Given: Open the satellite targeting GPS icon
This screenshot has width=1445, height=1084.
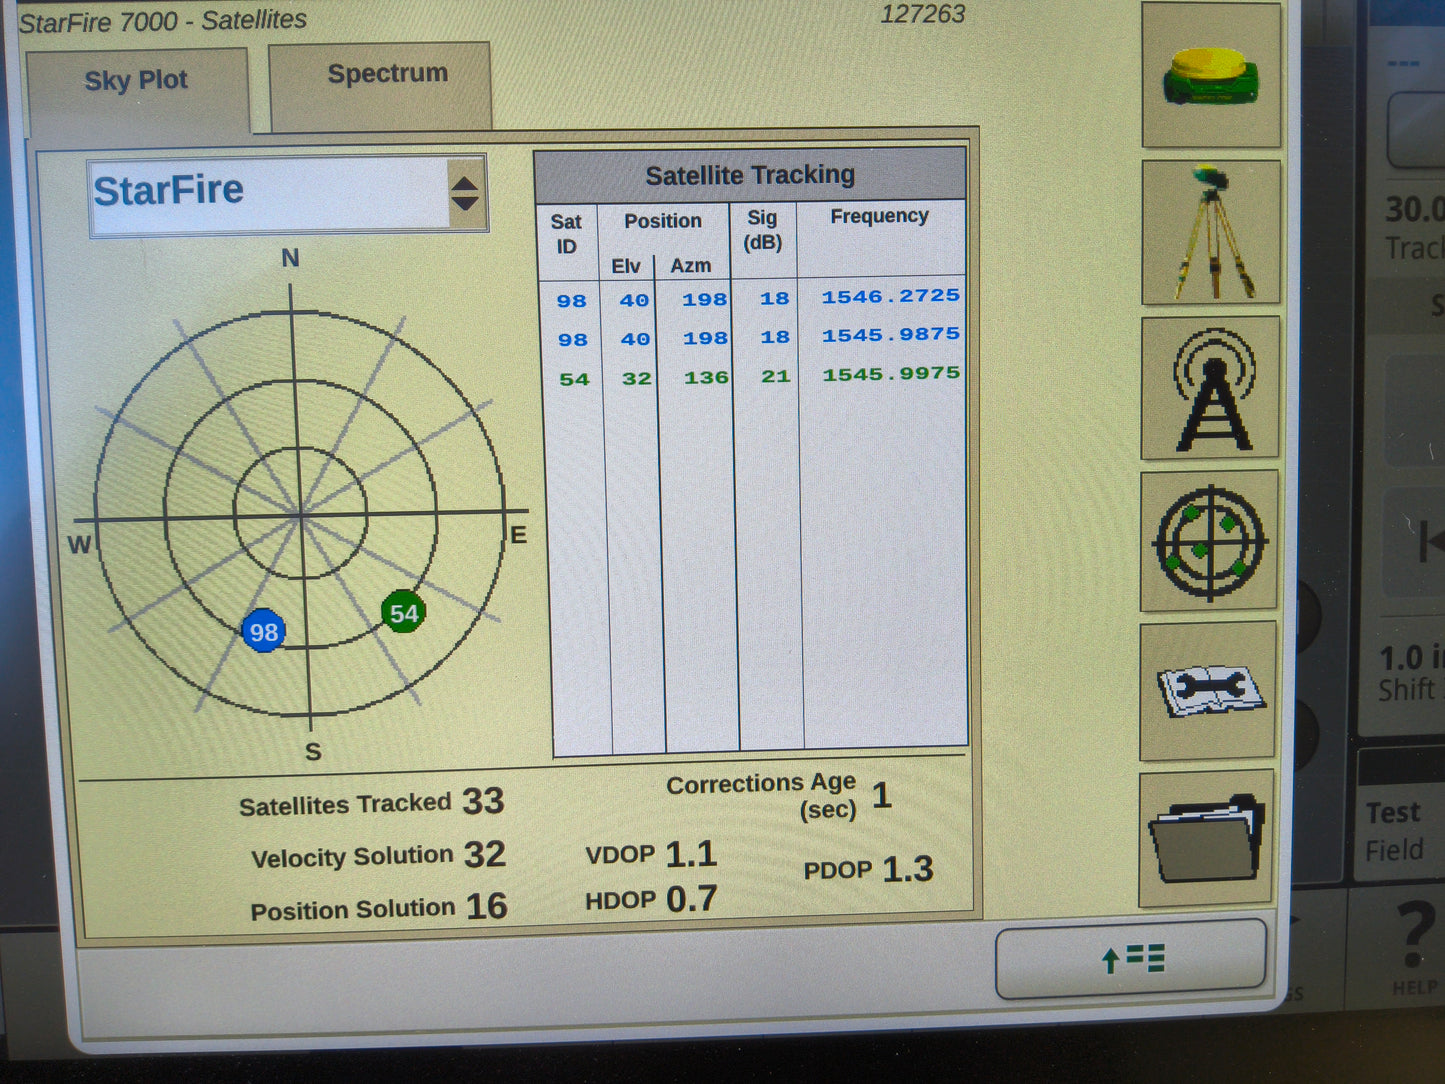Looking at the screenshot, I should click(1210, 543).
